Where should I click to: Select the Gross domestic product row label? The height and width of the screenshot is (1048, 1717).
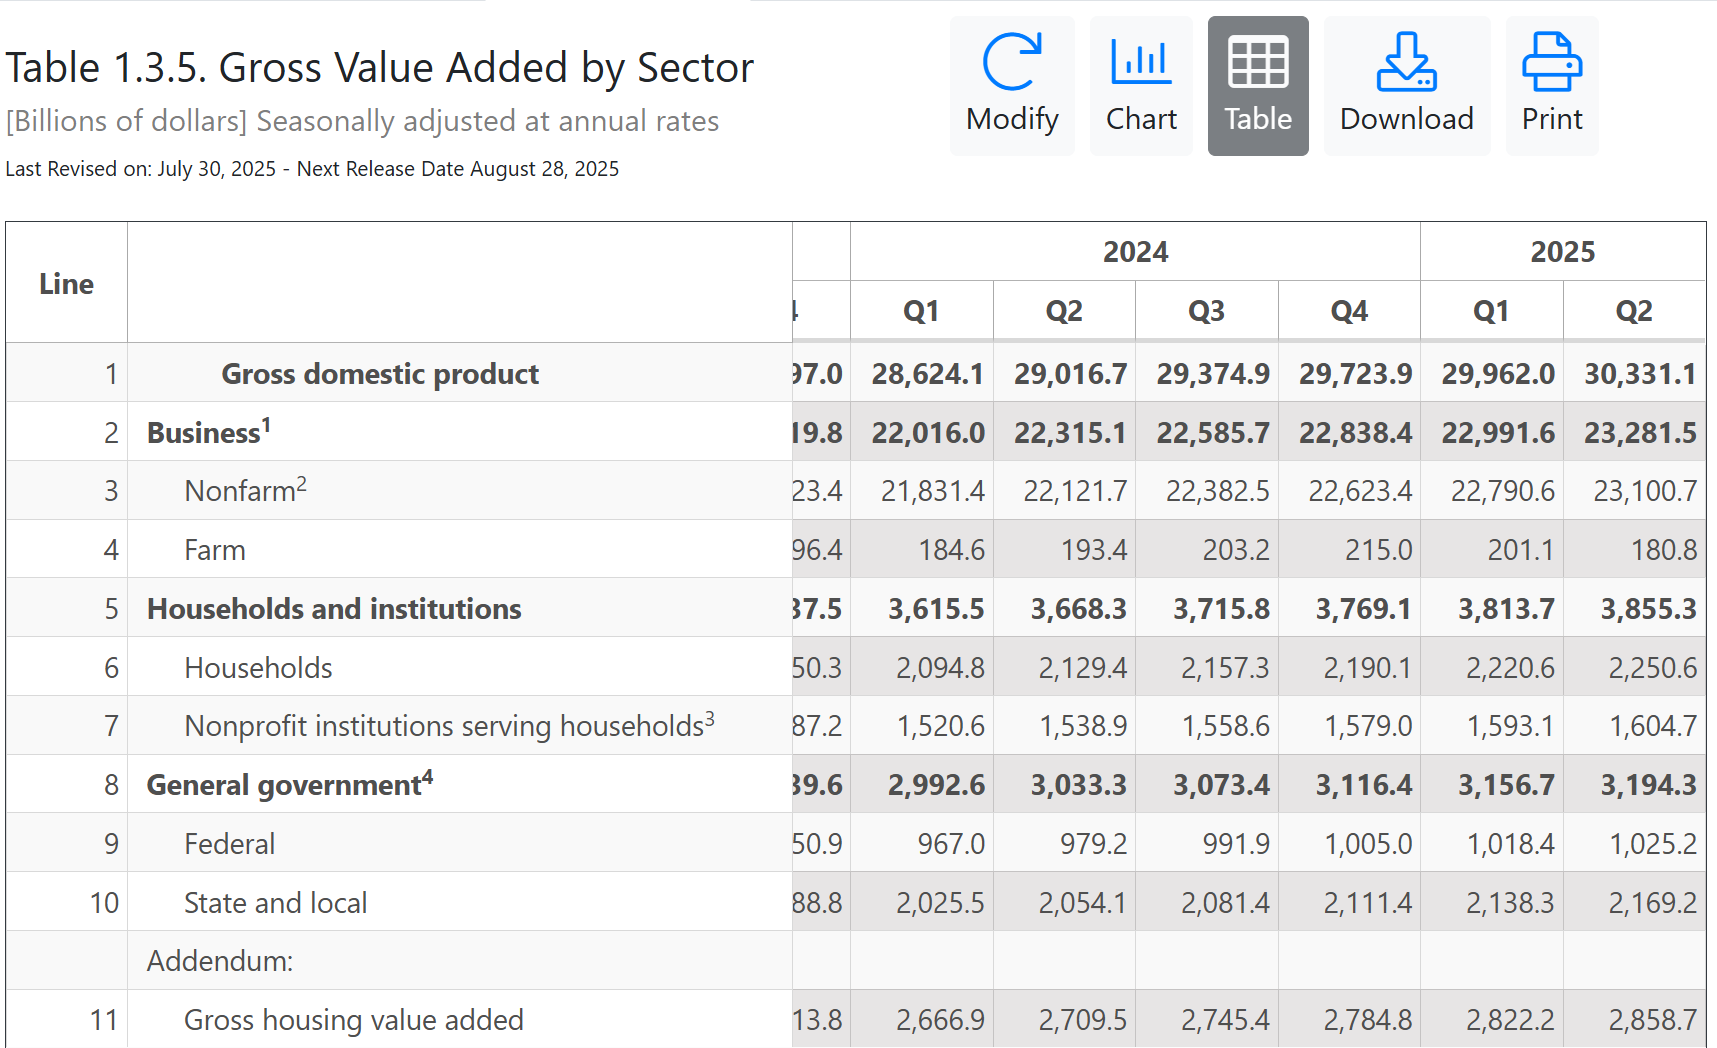pyautogui.click(x=380, y=373)
